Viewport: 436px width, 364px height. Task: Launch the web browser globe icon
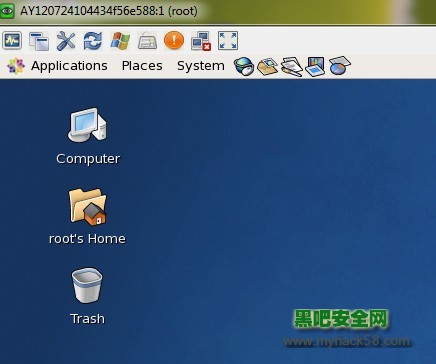[244, 66]
